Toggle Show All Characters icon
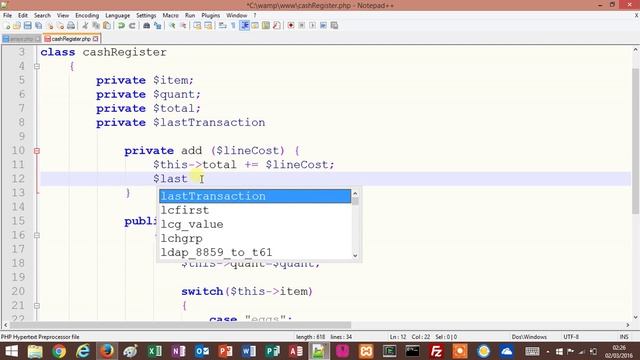 (233, 25)
